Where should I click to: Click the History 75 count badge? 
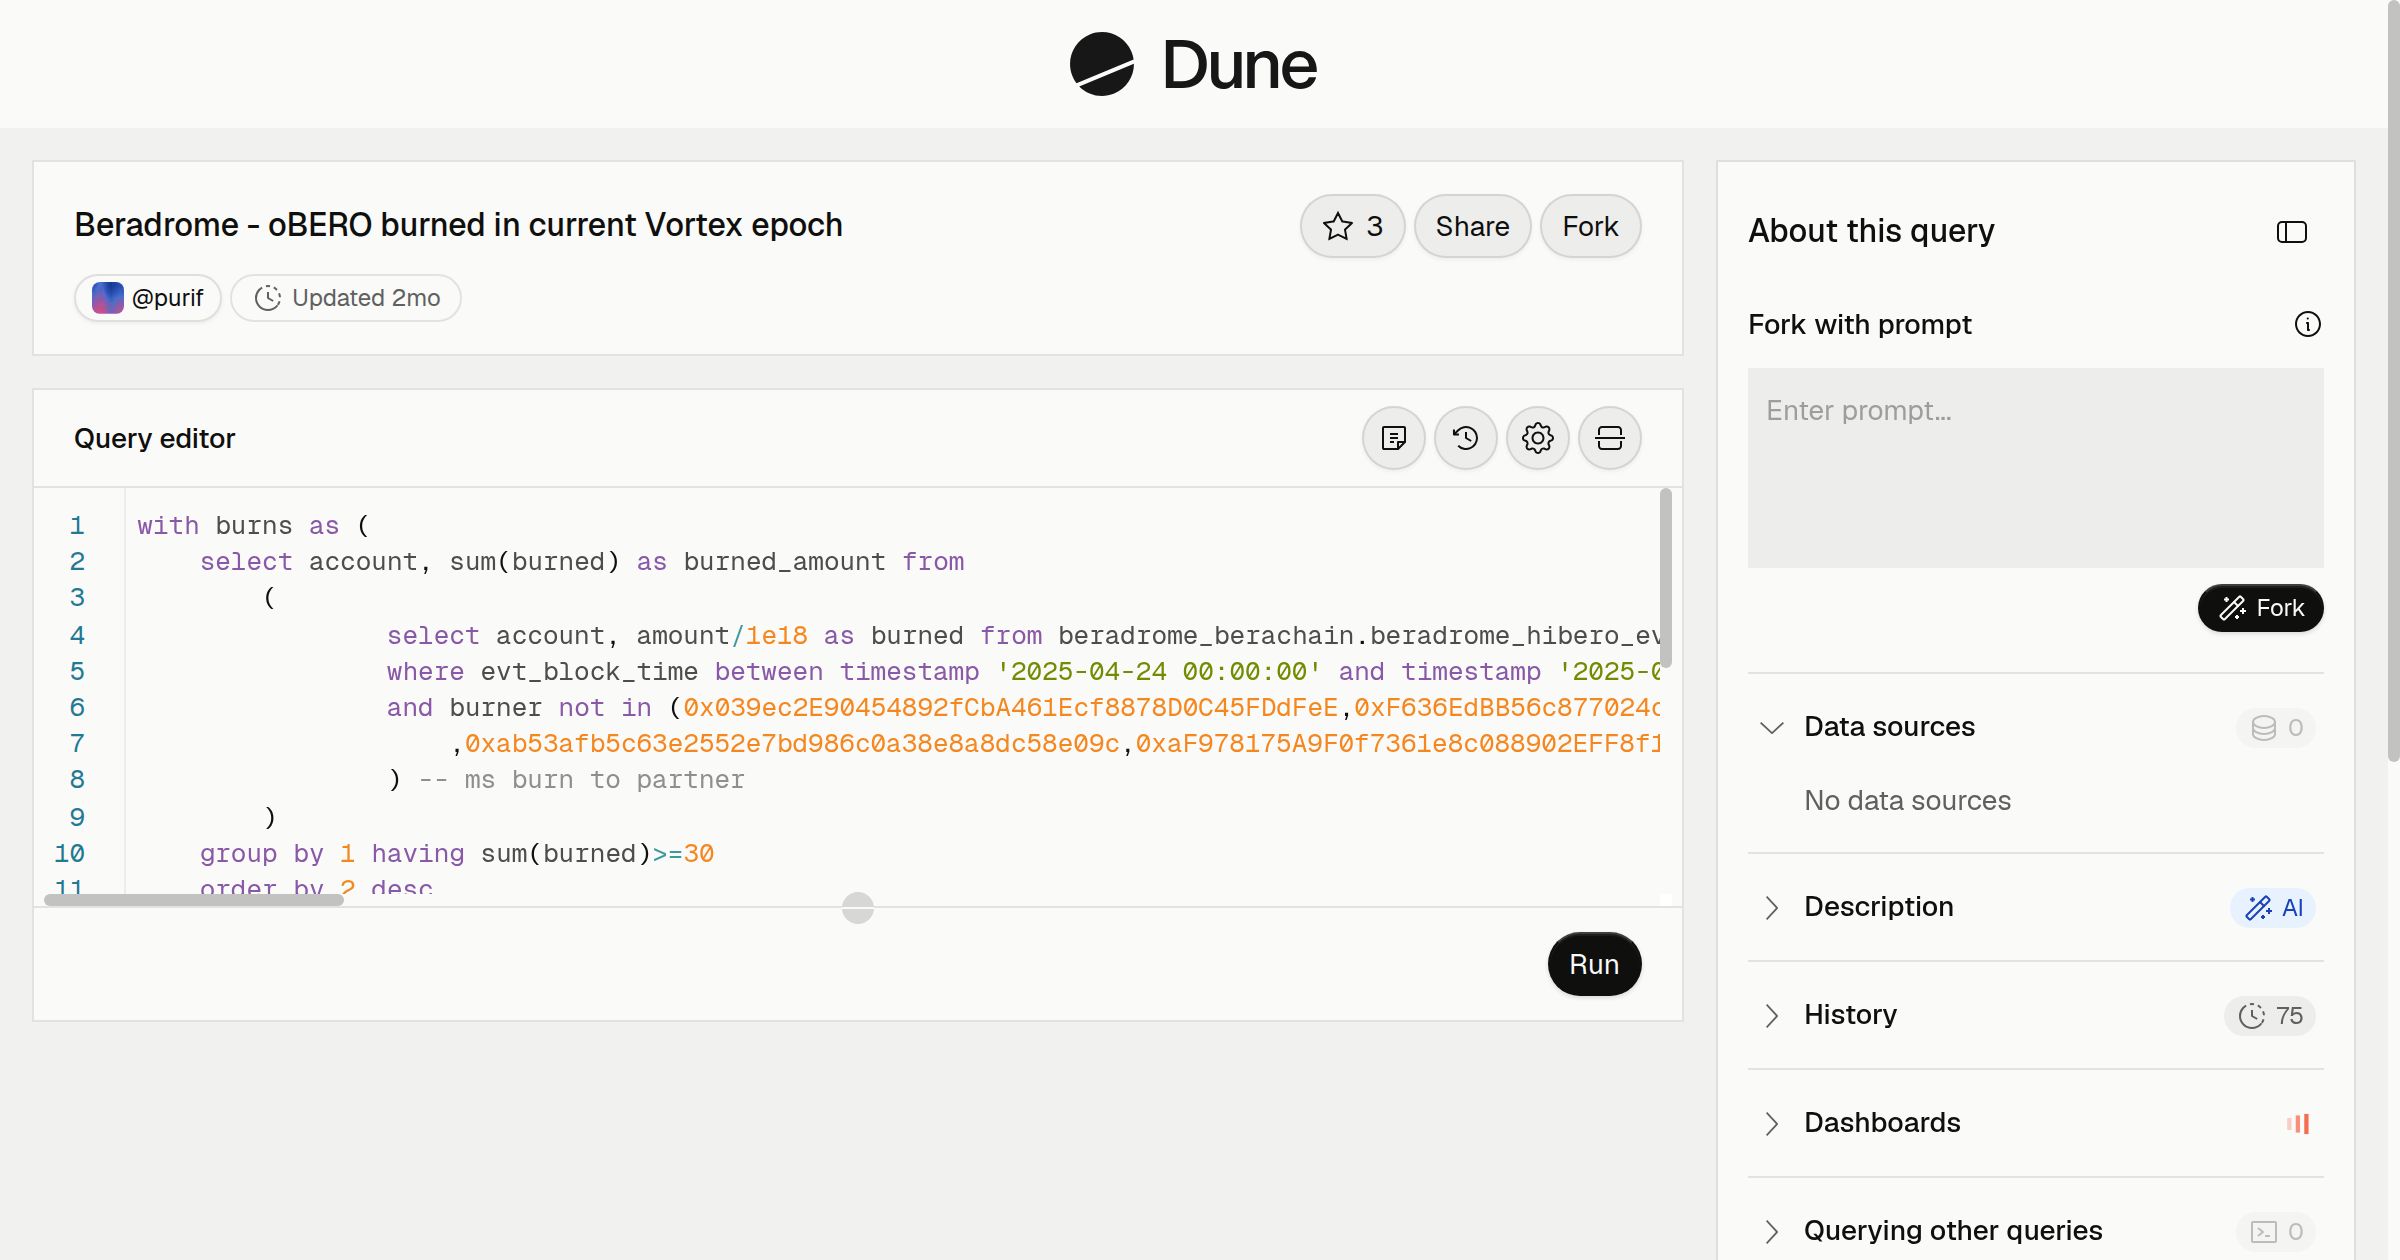coord(2270,1015)
